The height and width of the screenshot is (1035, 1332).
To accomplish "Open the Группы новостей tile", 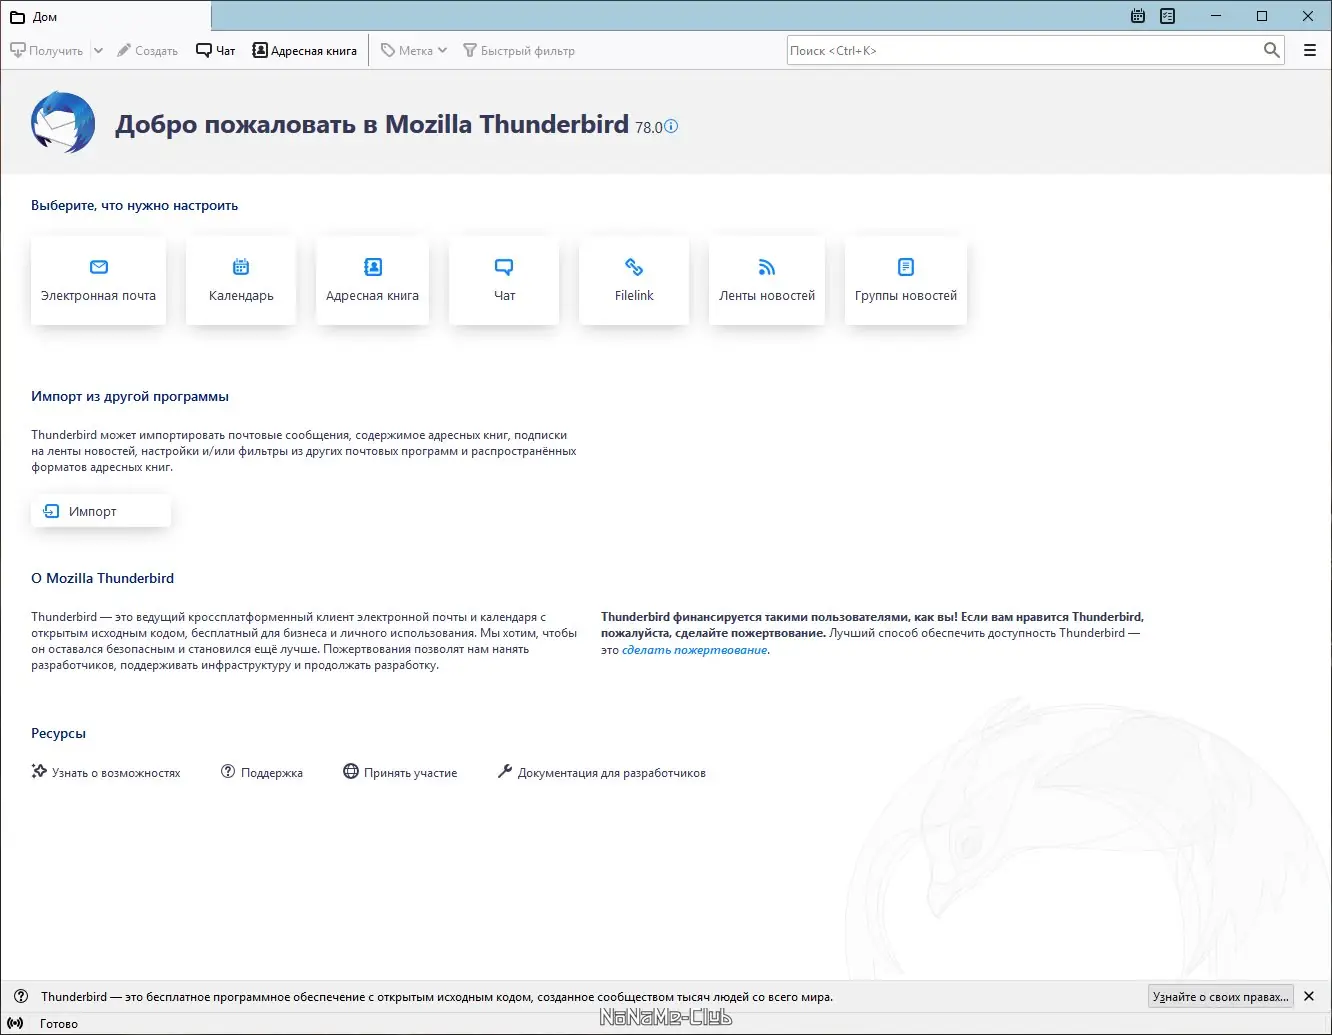I will click(x=905, y=280).
